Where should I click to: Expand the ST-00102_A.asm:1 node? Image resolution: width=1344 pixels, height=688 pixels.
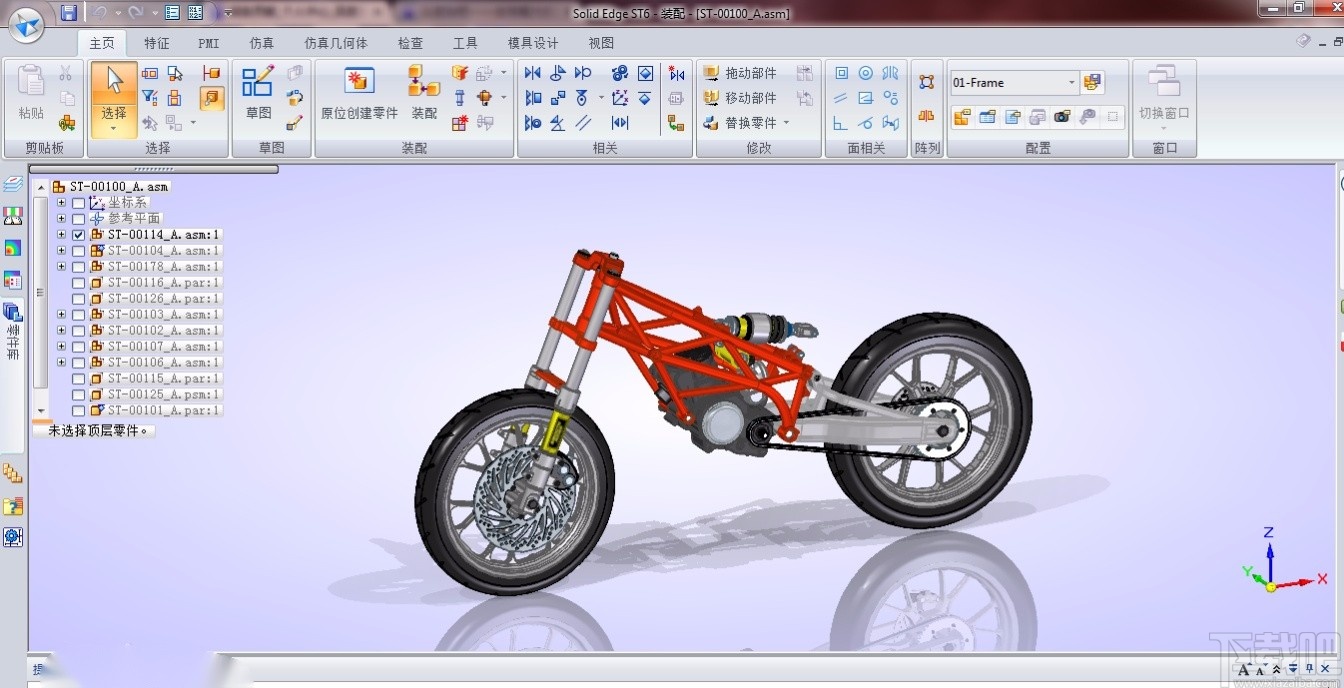pos(61,330)
